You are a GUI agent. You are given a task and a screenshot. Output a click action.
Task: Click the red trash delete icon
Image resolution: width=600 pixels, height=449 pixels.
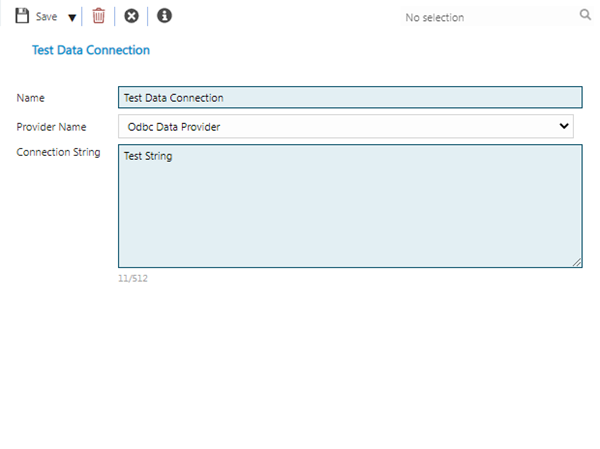coord(98,16)
